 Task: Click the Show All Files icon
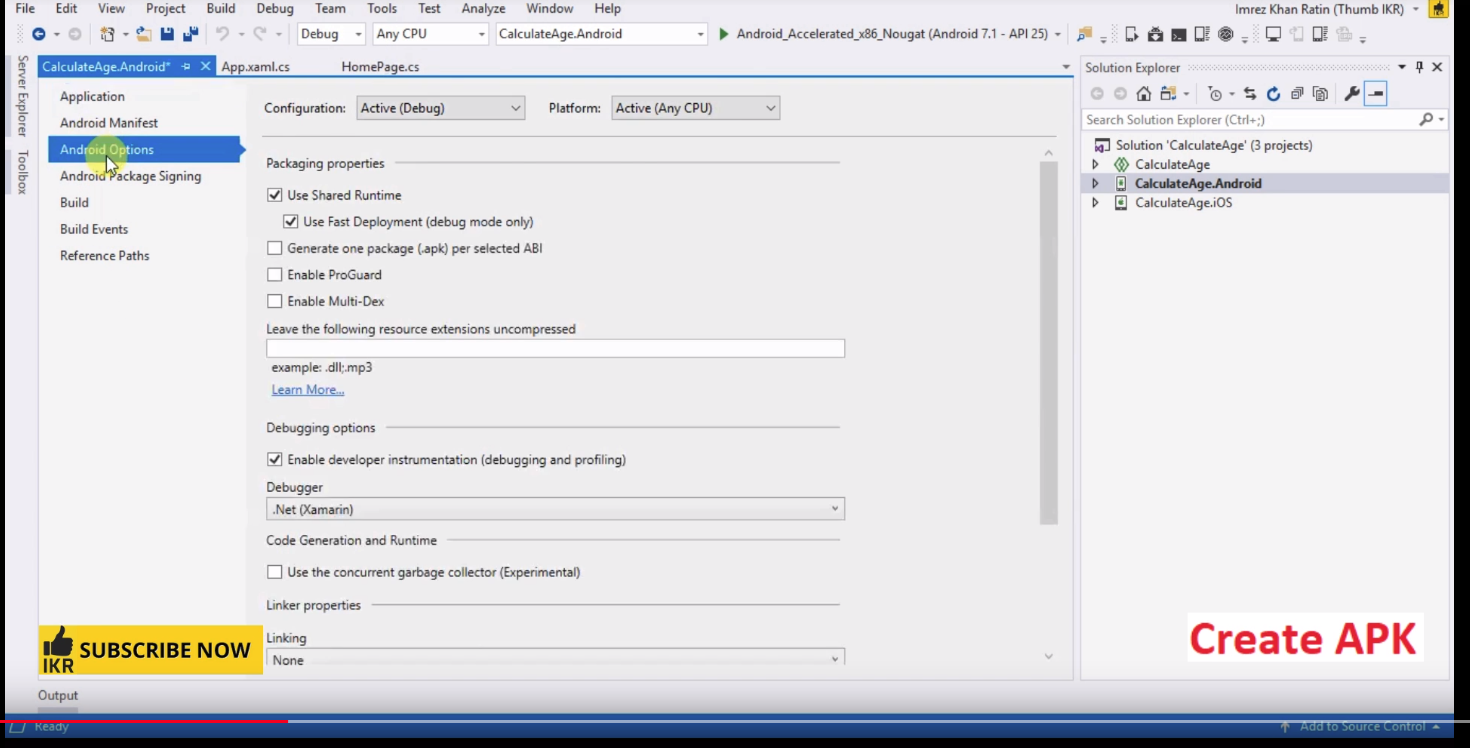pyautogui.click(x=1320, y=94)
